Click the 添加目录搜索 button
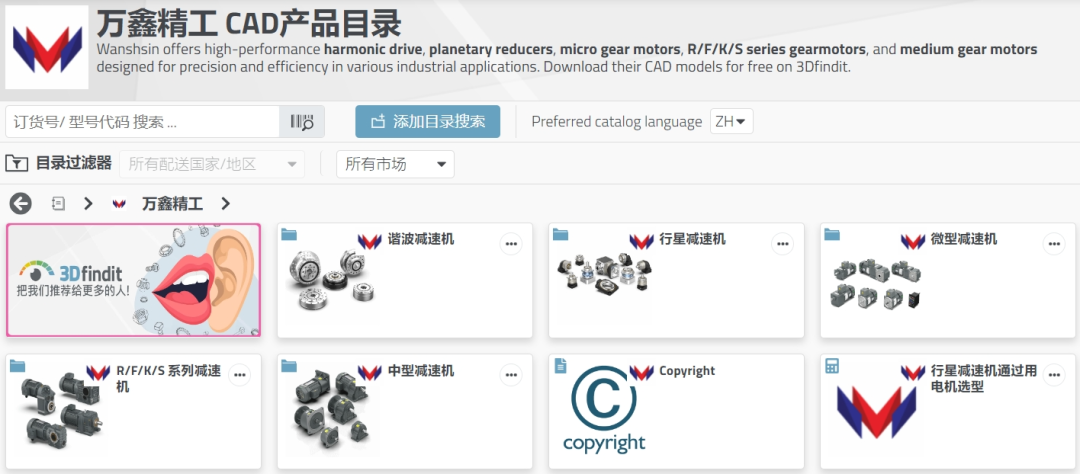The image size is (1080, 474). point(428,121)
